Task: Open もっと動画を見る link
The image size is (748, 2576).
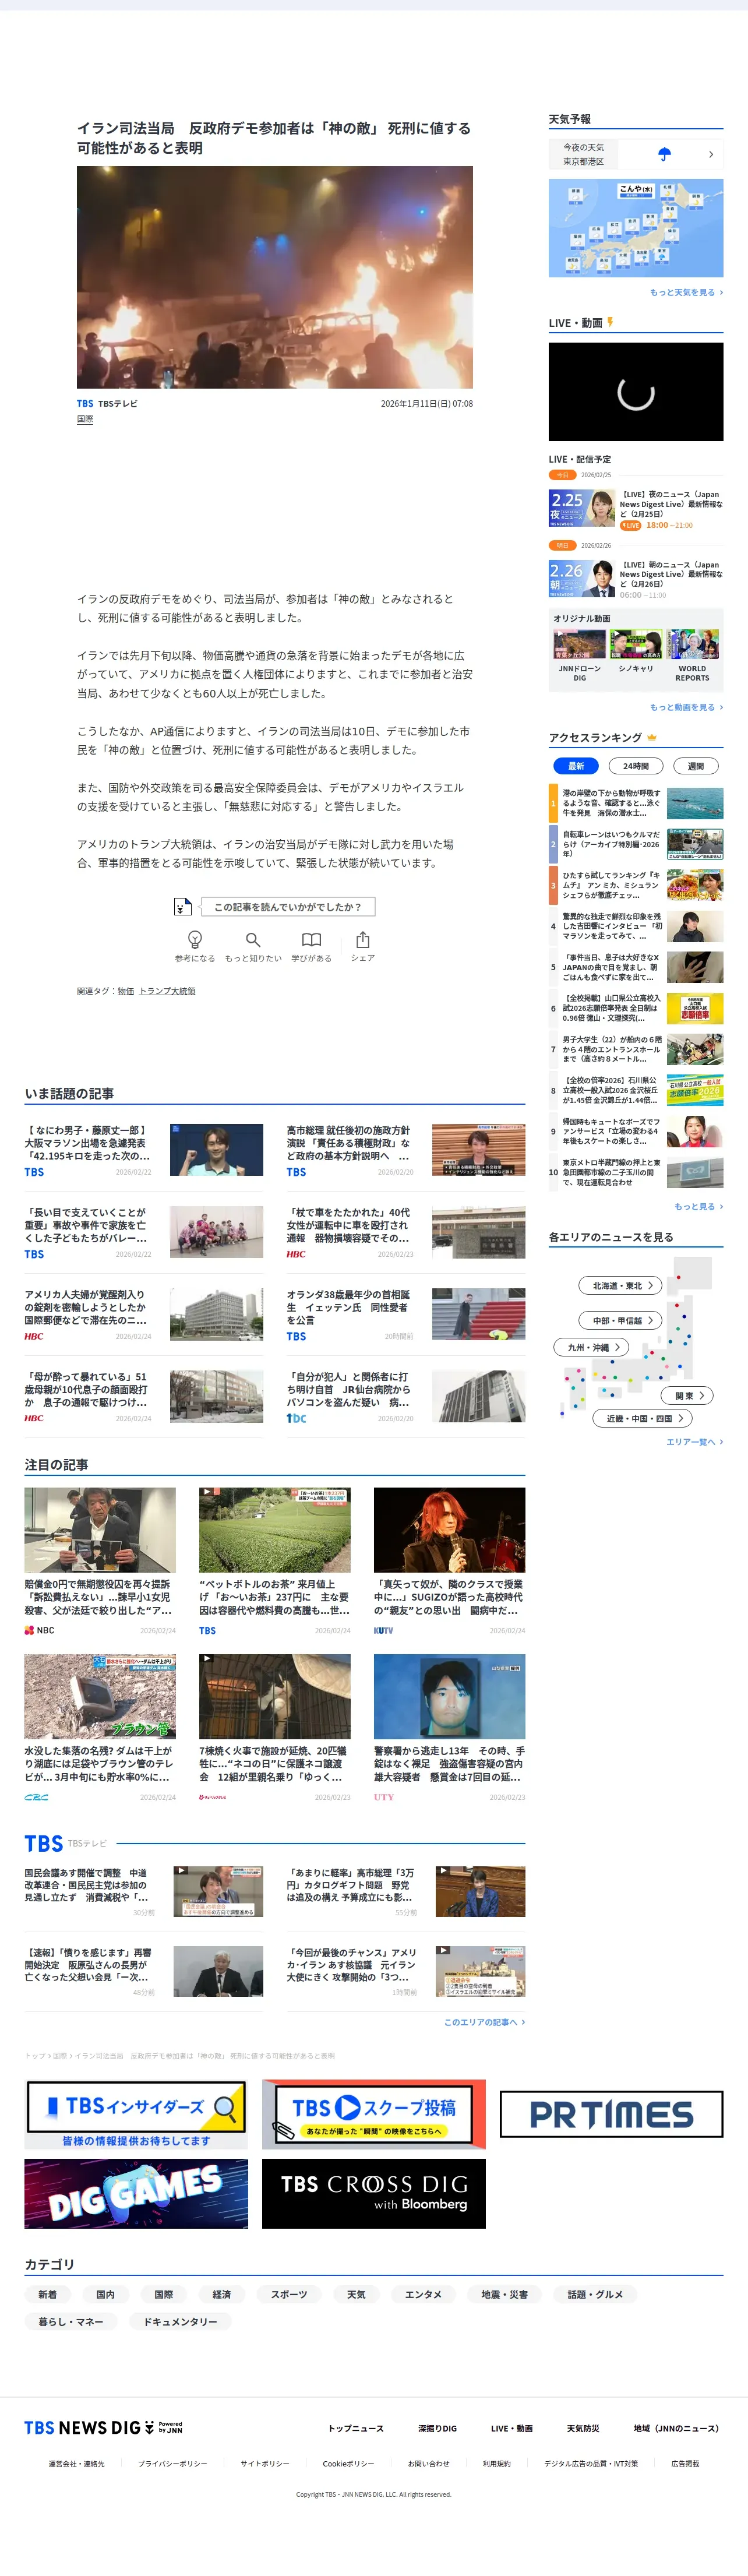Action: [686, 707]
